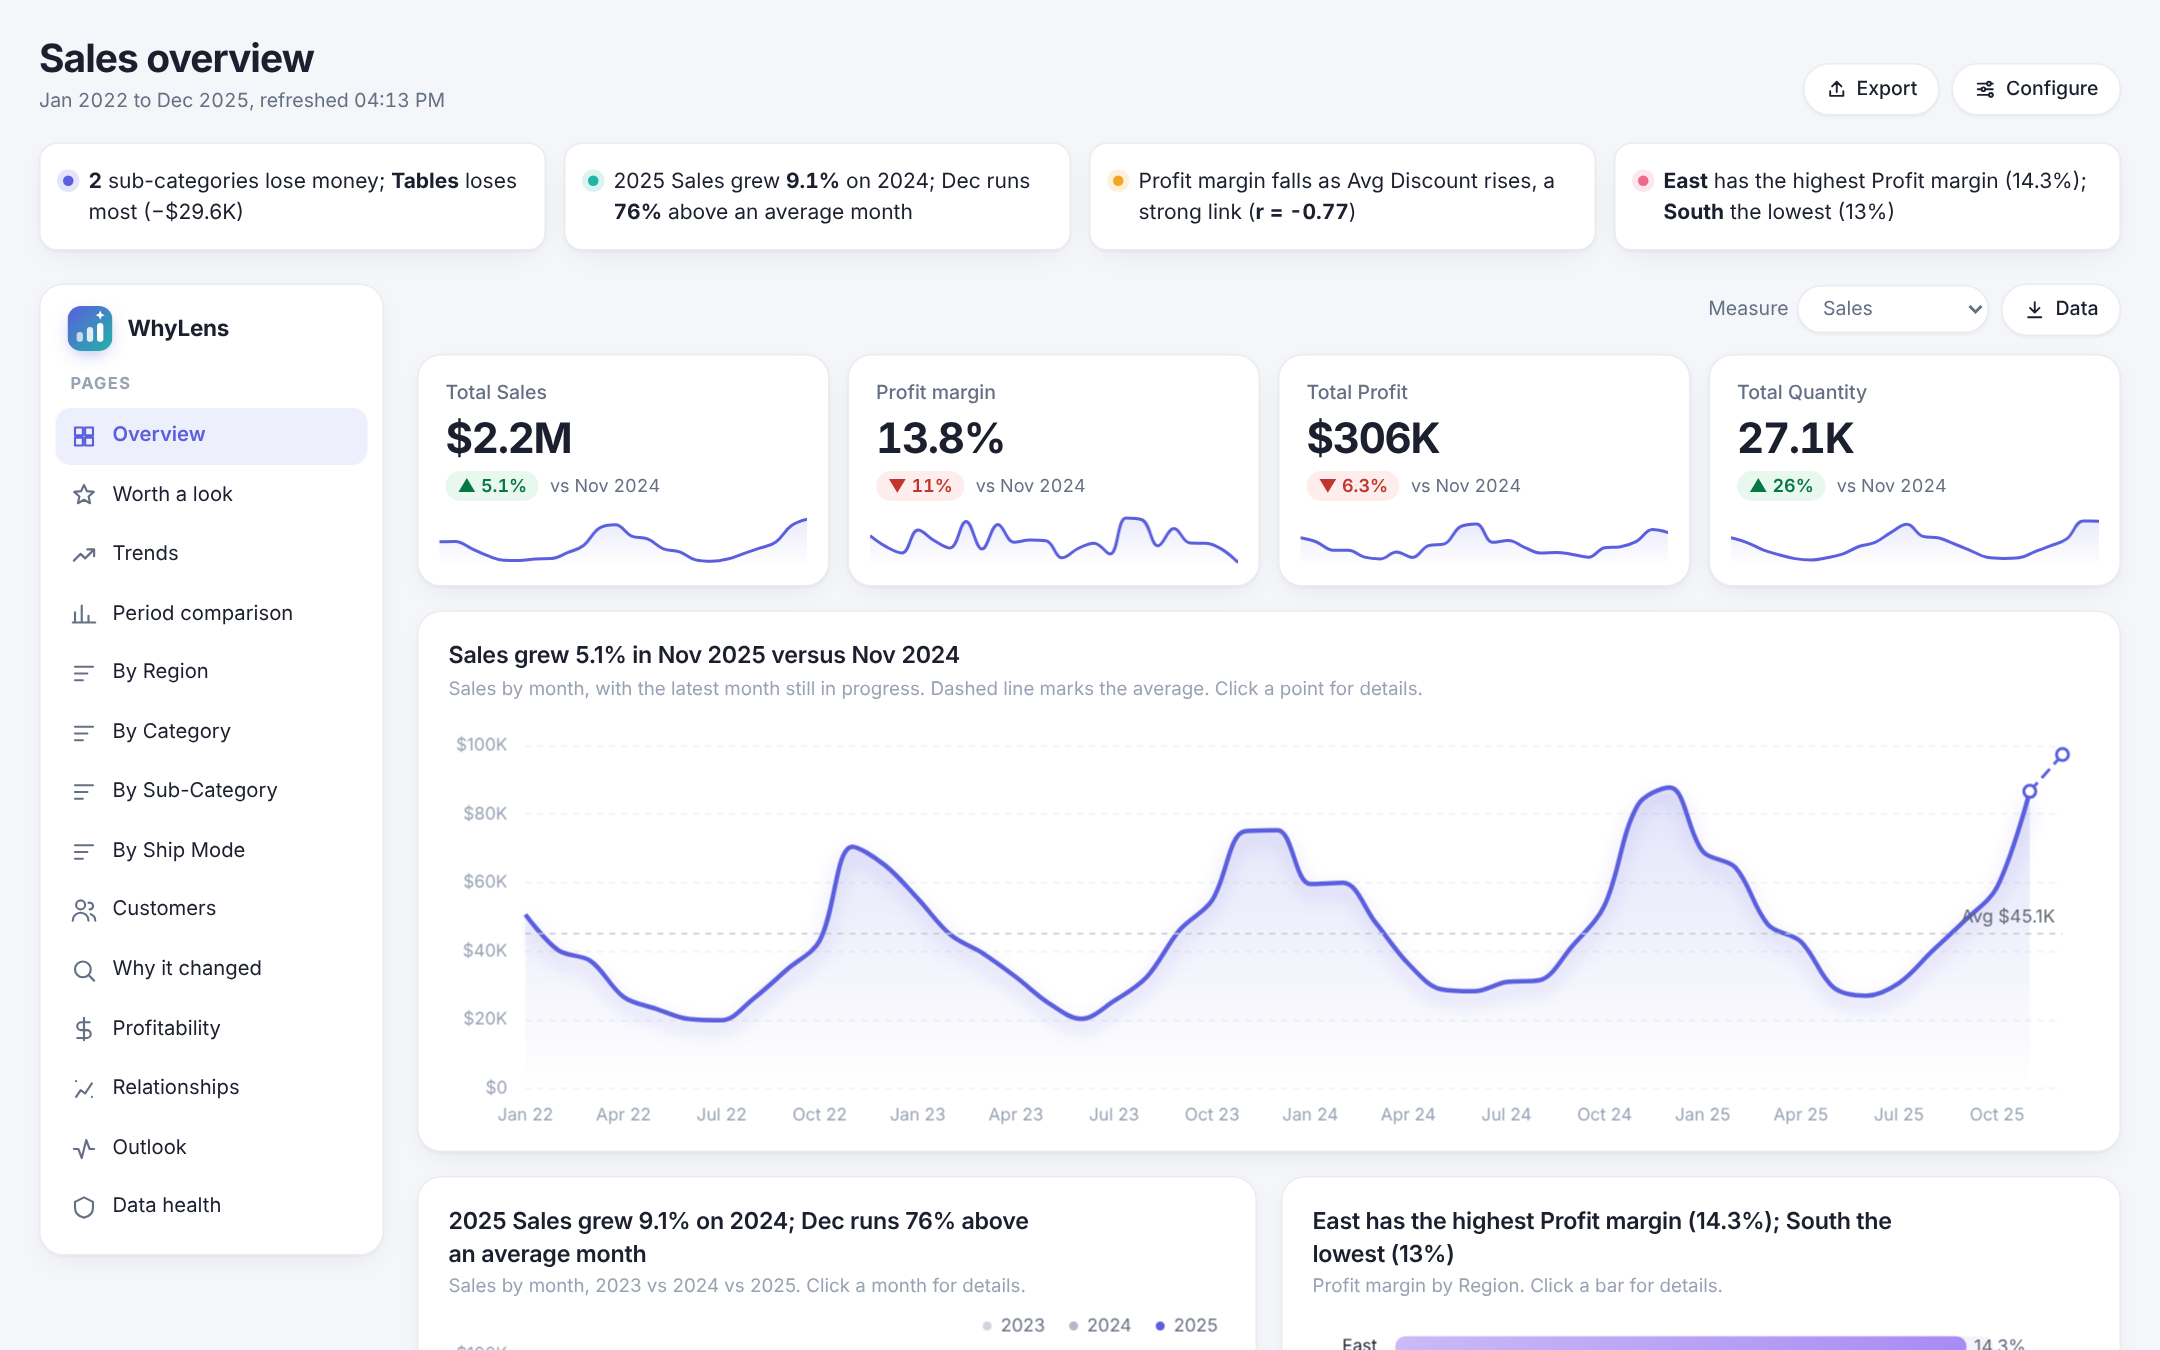Select the Total Profit KPI card
Viewport: 2160px width, 1350px height.
pos(1484,470)
